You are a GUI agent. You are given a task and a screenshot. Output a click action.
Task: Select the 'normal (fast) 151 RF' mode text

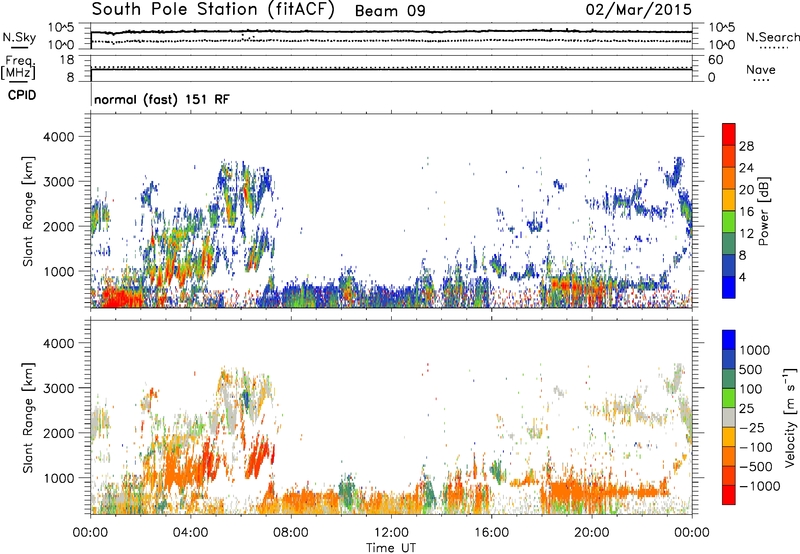pos(162,99)
